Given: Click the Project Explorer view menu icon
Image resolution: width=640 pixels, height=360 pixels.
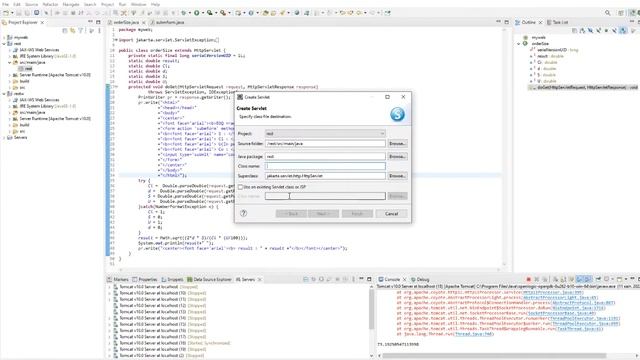Looking at the screenshot, I should tap(99, 31).
